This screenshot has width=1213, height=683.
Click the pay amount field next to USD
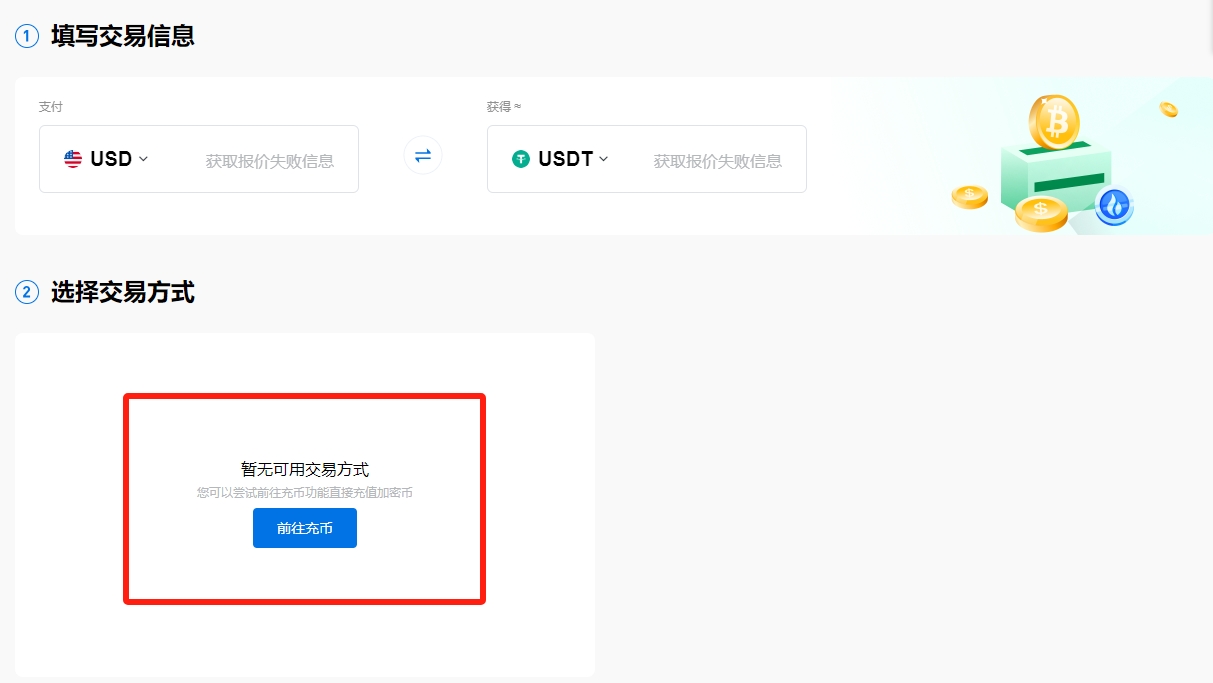(269, 160)
